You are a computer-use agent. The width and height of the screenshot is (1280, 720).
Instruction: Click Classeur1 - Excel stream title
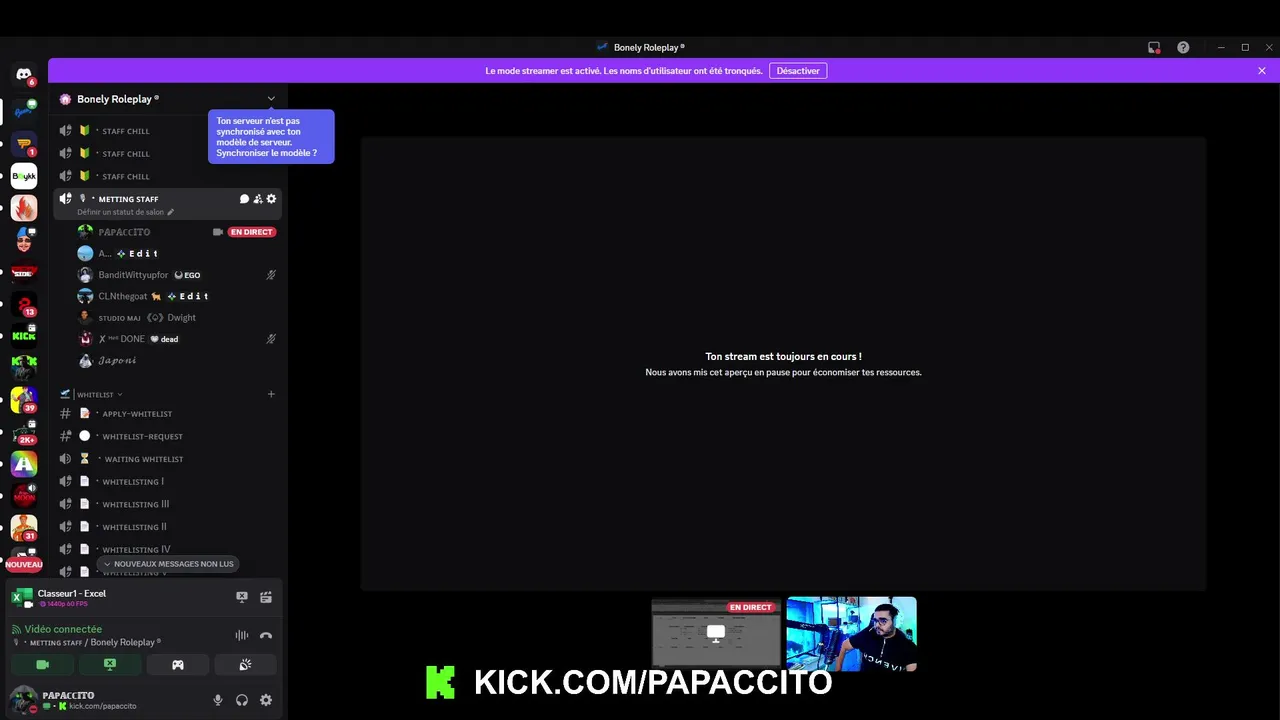(x=72, y=593)
